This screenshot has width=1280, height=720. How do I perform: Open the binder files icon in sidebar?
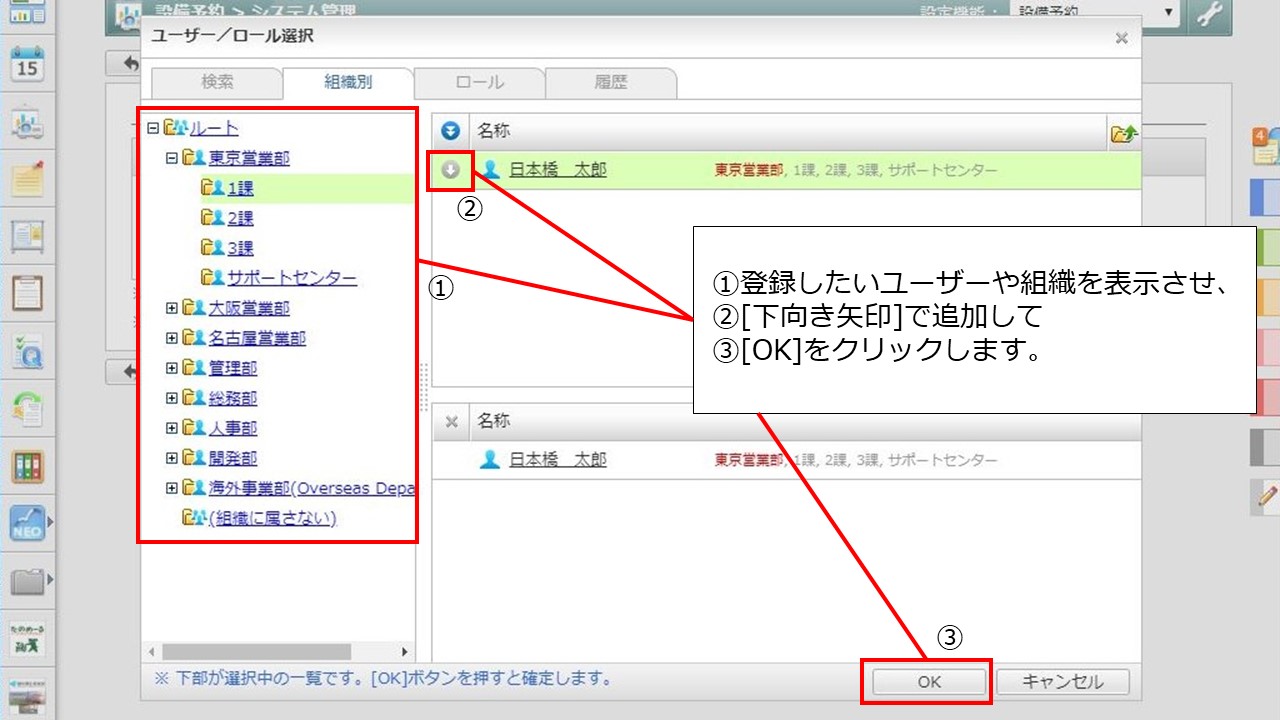pos(27,466)
